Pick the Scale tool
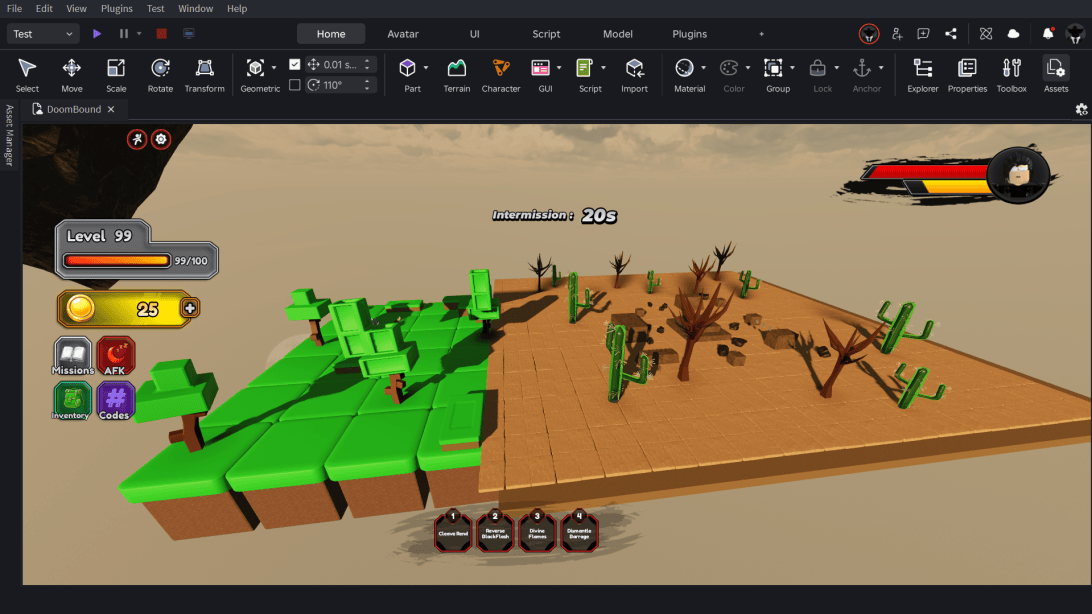This screenshot has width=1092, height=614. click(x=116, y=74)
